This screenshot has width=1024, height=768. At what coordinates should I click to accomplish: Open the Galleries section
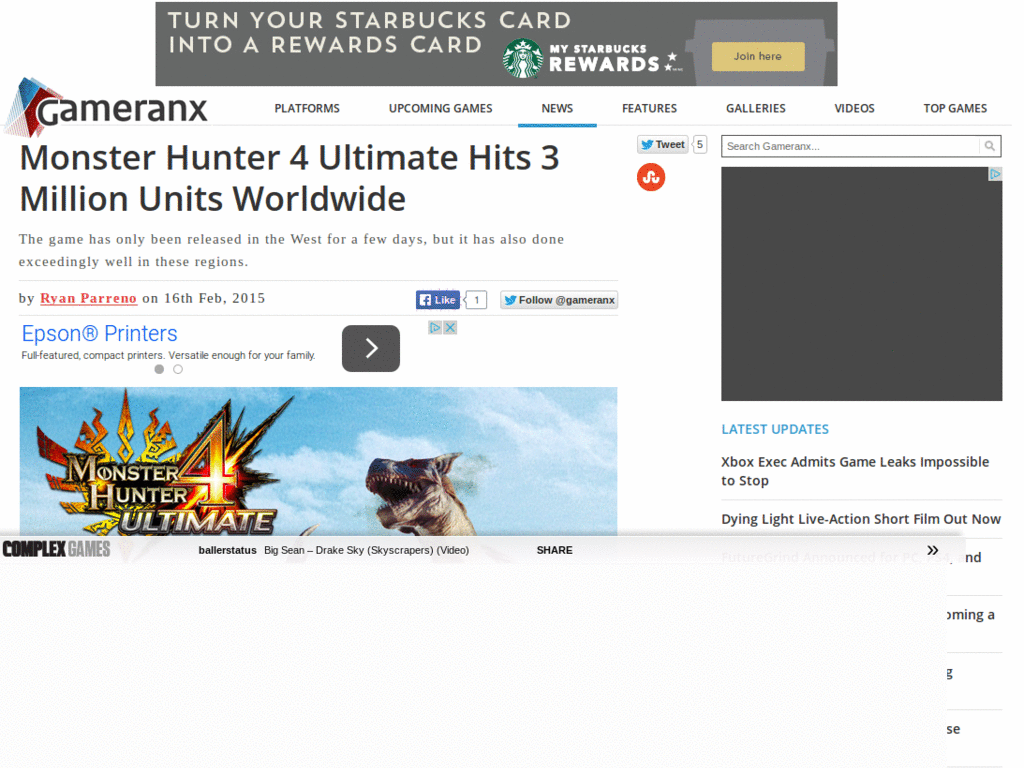tap(756, 108)
